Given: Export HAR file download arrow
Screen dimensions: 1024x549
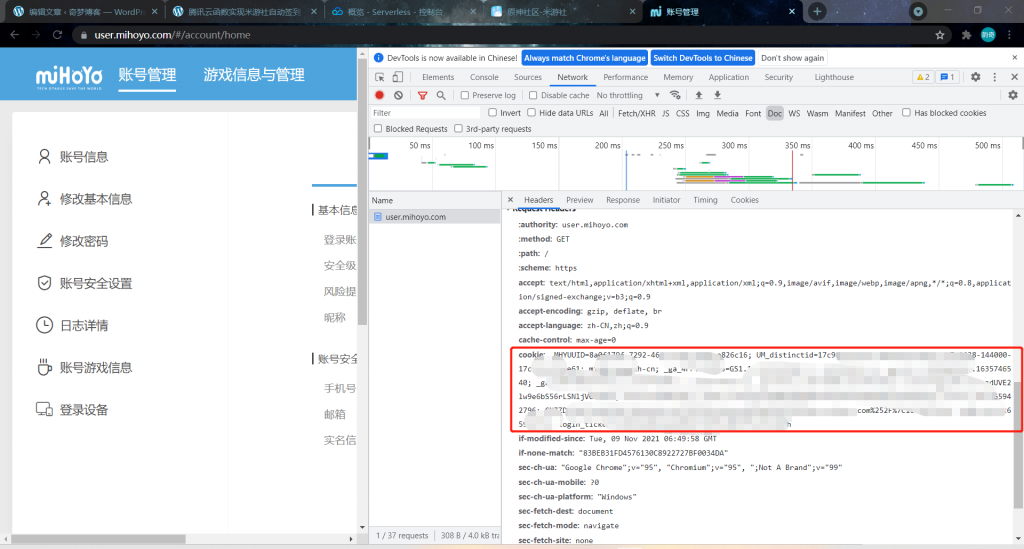Looking at the screenshot, I should [x=717, y=95].
